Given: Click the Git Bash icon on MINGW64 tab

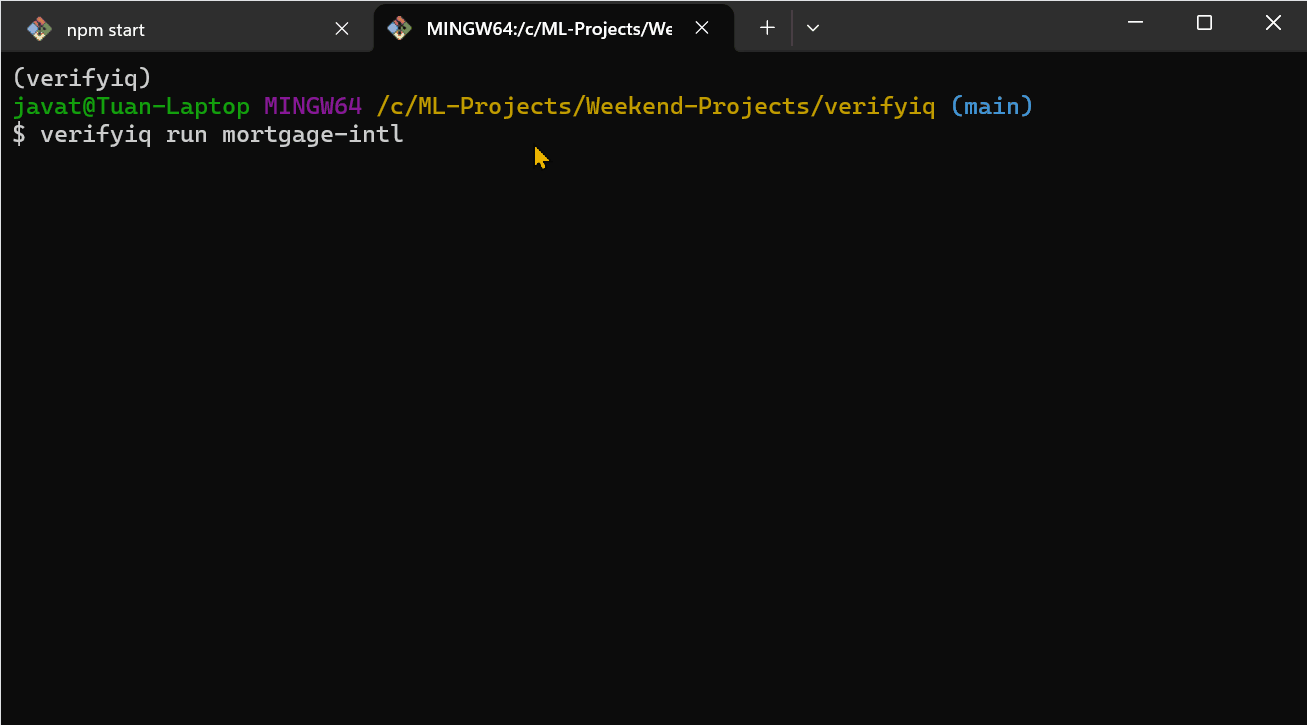Looking at the screenshot, I should click(400, 28).
